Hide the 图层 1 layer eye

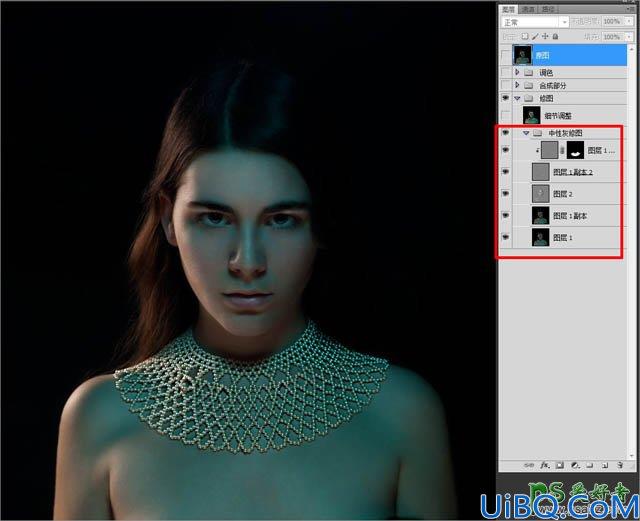click(x=505, y=237)
